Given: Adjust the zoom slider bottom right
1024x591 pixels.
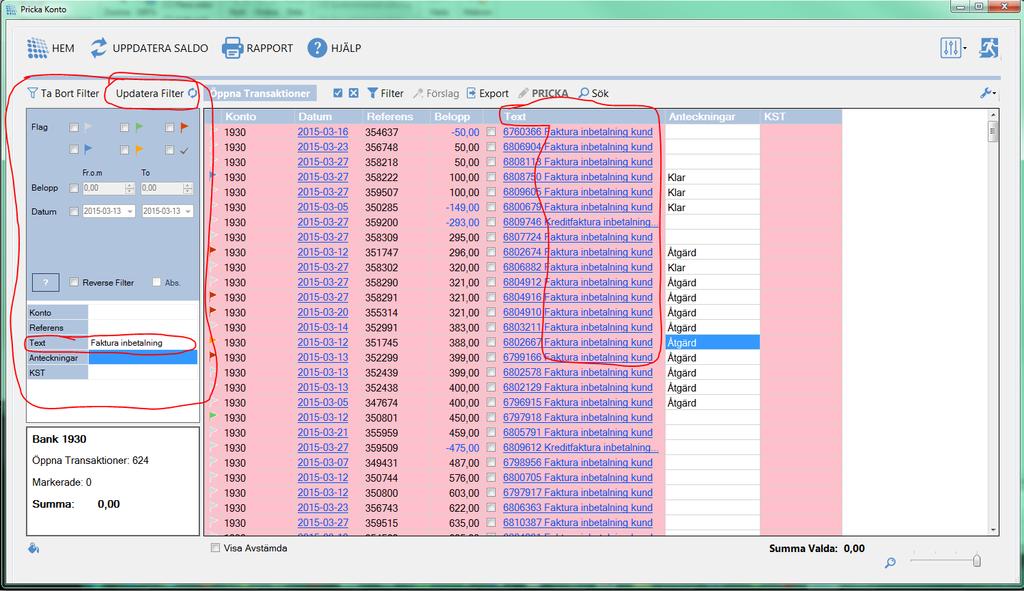Looking at the screenshot, I should (x=976, y=560).
